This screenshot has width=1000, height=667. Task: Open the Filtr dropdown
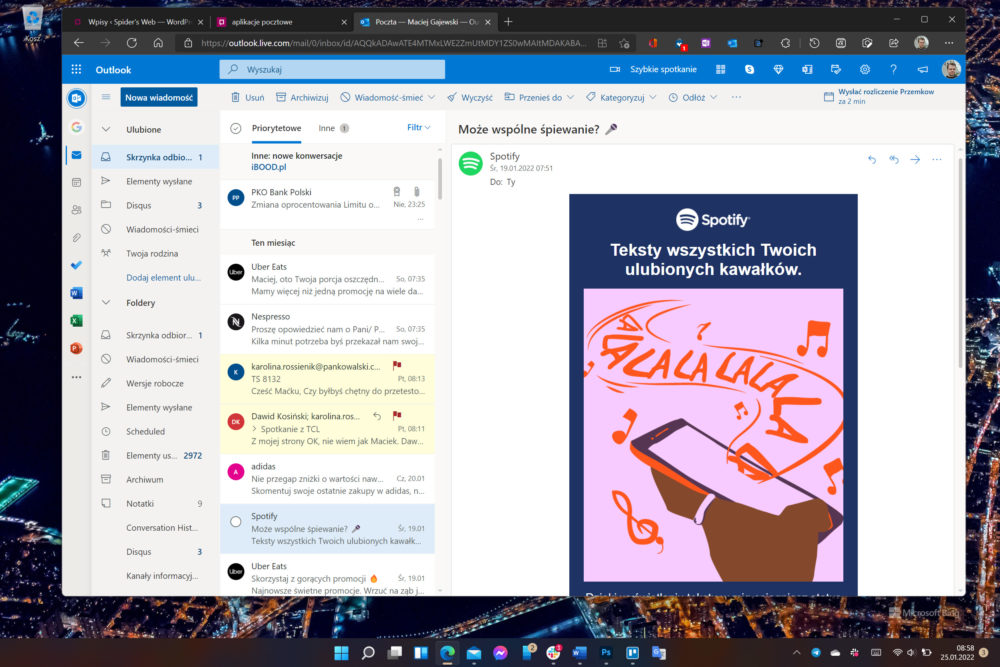click(418, 128)
